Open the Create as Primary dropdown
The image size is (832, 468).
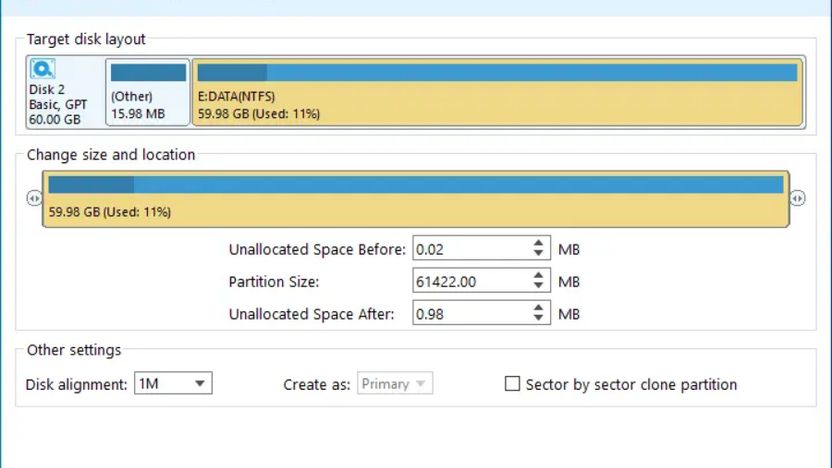(395, 383)
